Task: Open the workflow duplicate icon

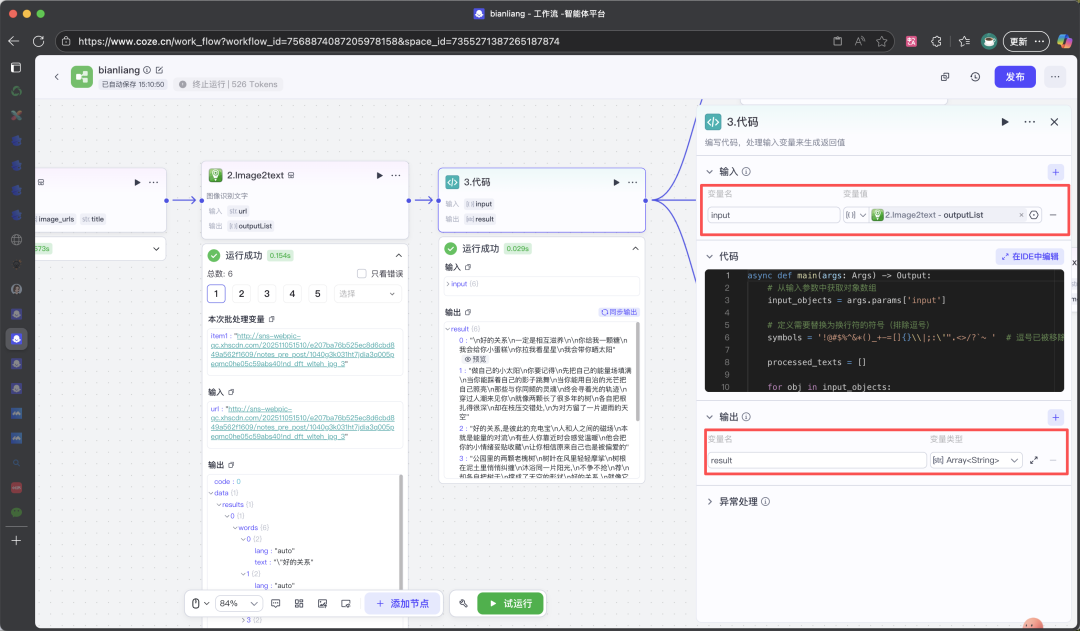Action: [945, 76]
